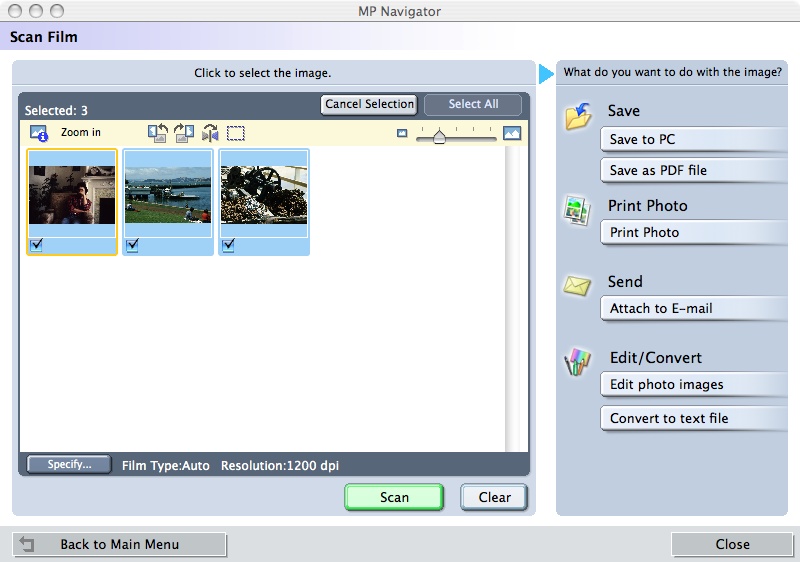The height and width of the screenshot is (562, 800).
Task: Uncheck the first thumbnail's checkbox
Action: coord(36,245)
